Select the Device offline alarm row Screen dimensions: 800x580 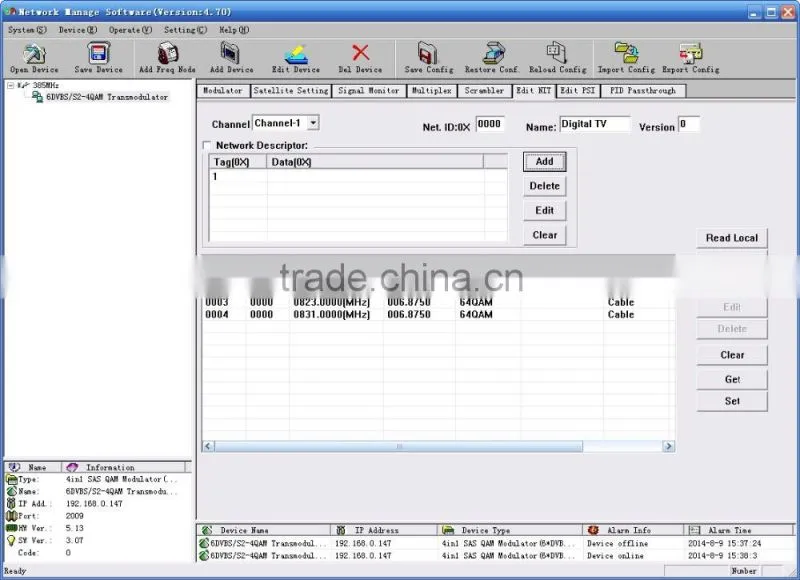tap(495, 543)
